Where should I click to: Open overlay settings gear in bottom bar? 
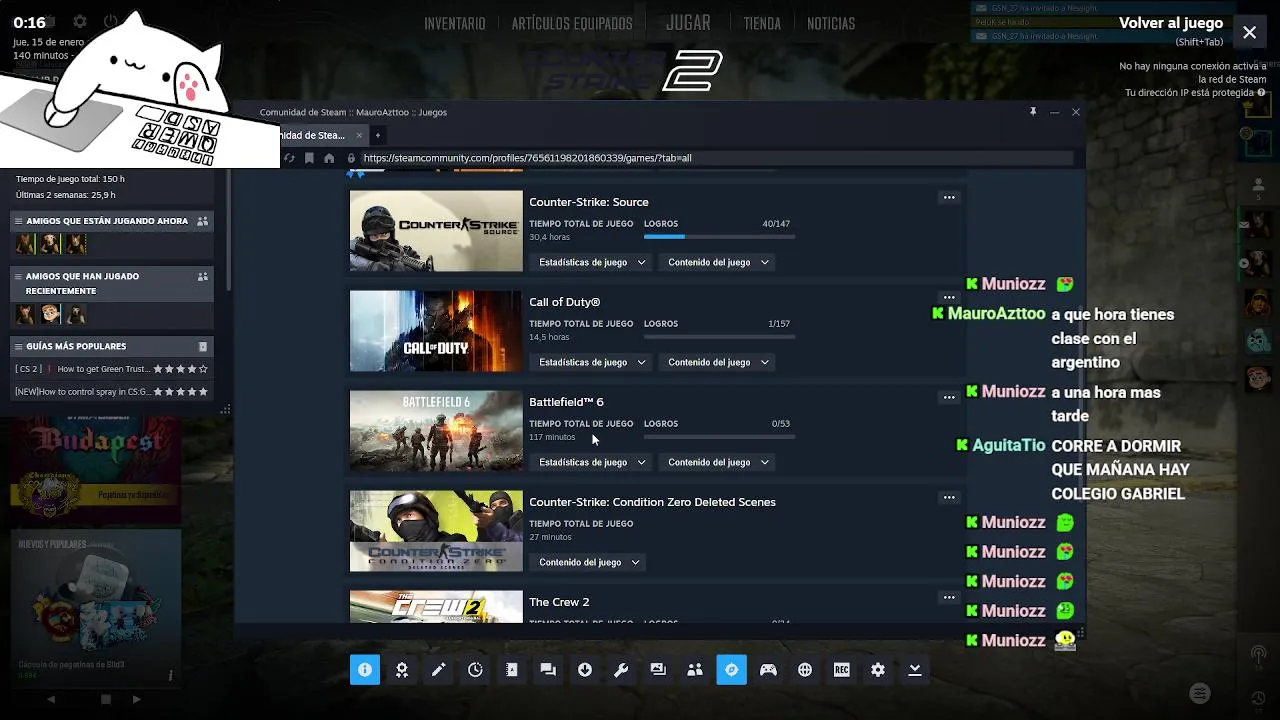[x=878, y=670]
